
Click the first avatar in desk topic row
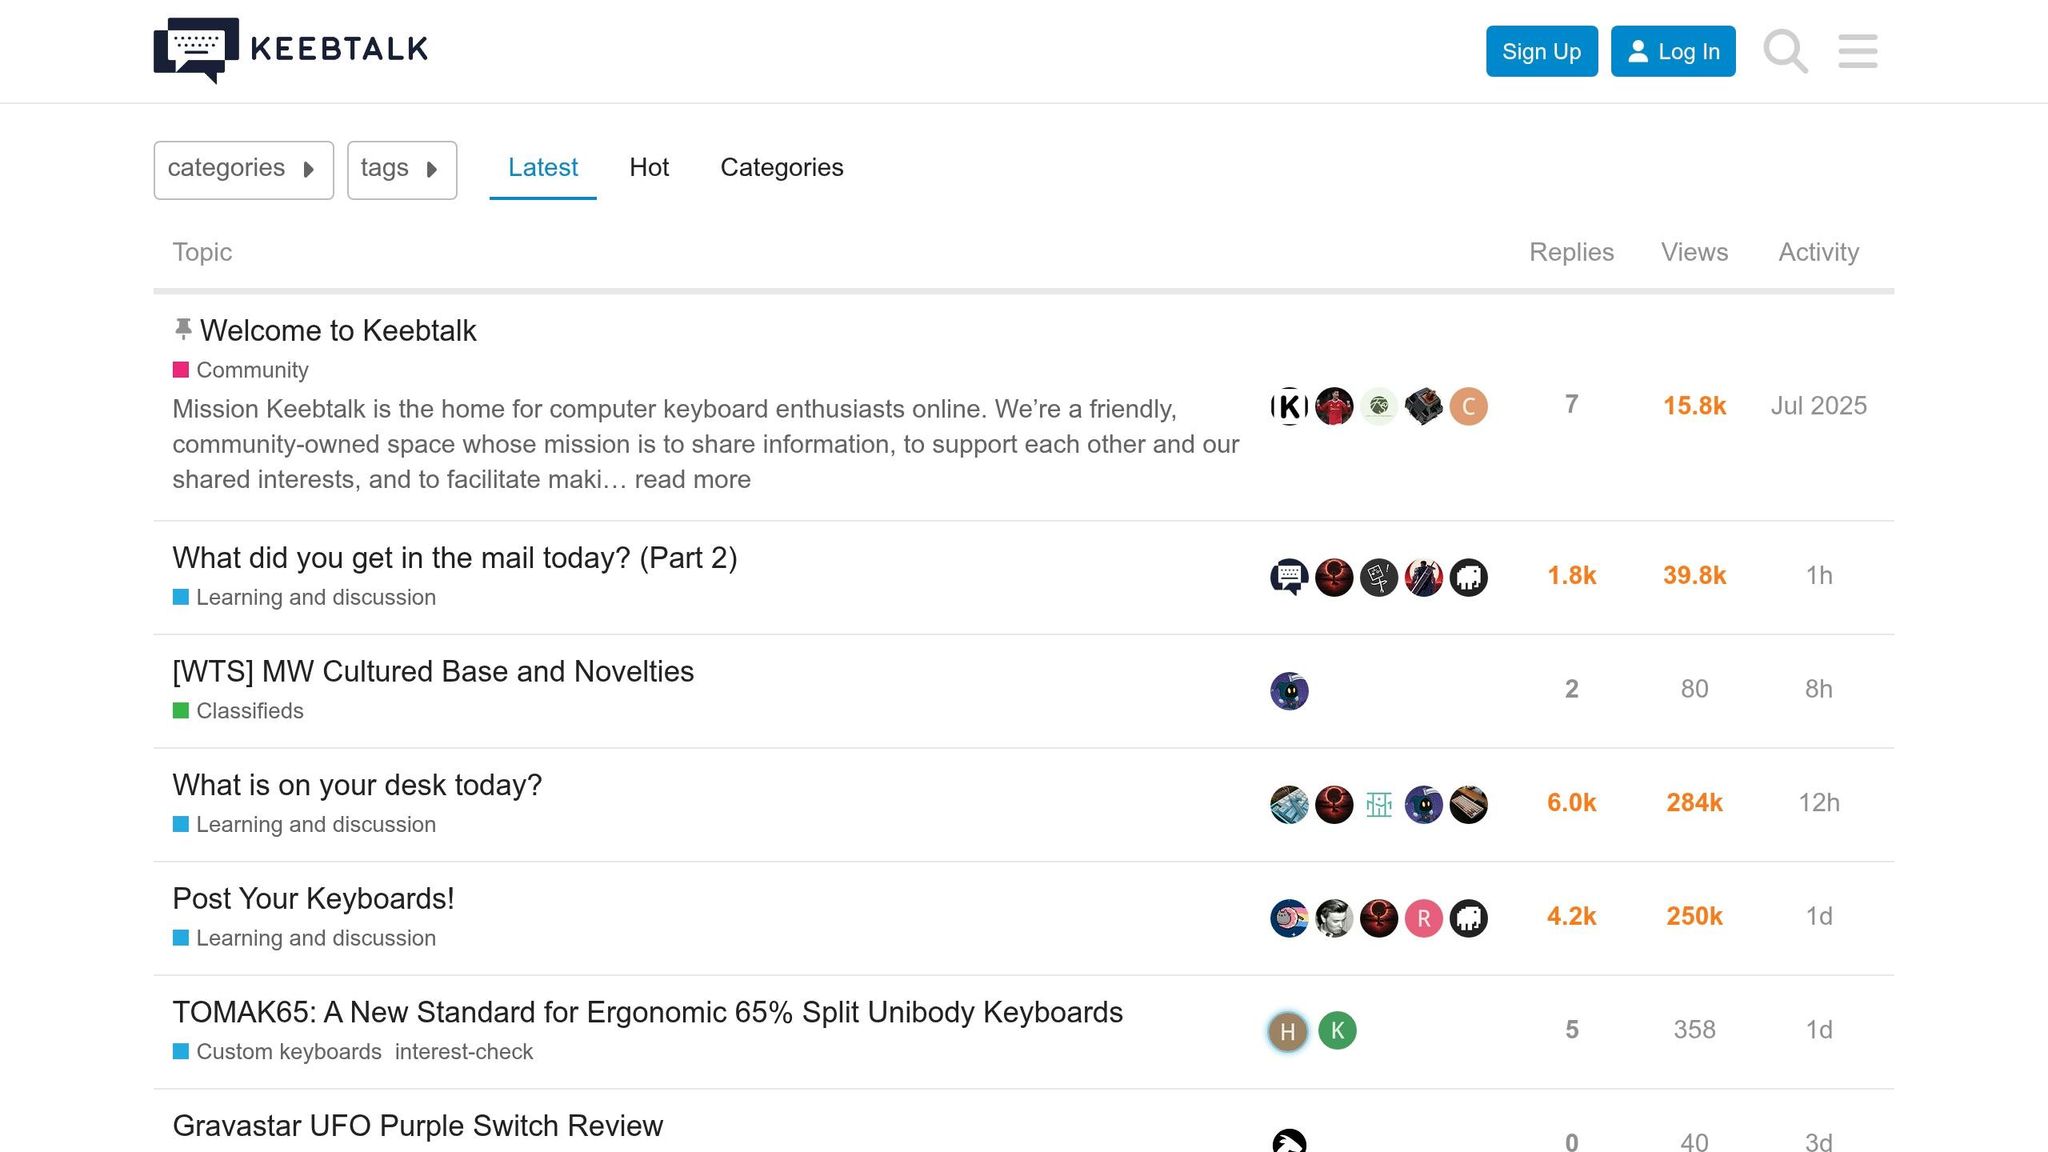click(1289, 804)
